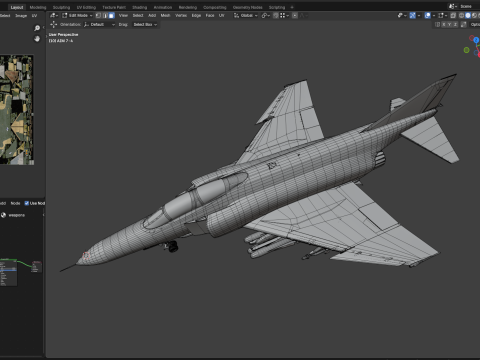The image size is (480, 360).
Task: Toggle X axis mirror button
Action: [x=444, y=24]
